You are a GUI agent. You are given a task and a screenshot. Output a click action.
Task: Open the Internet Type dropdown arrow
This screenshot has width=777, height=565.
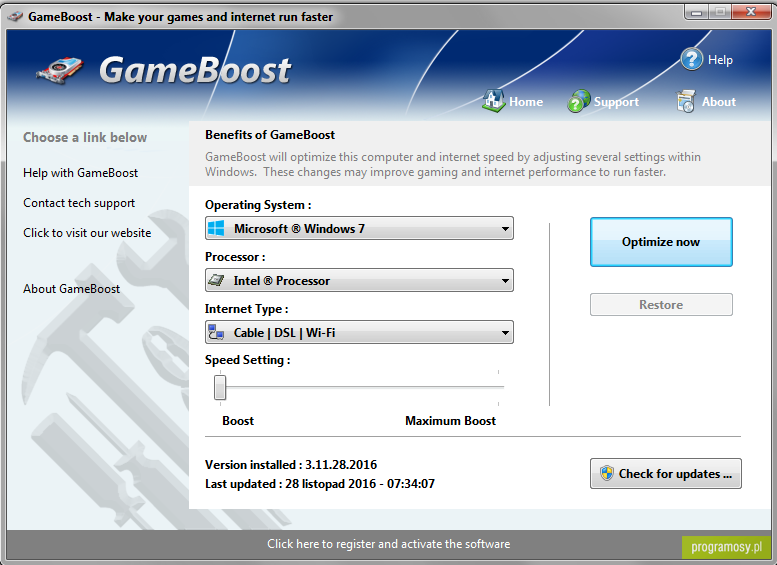coord(505,333)
